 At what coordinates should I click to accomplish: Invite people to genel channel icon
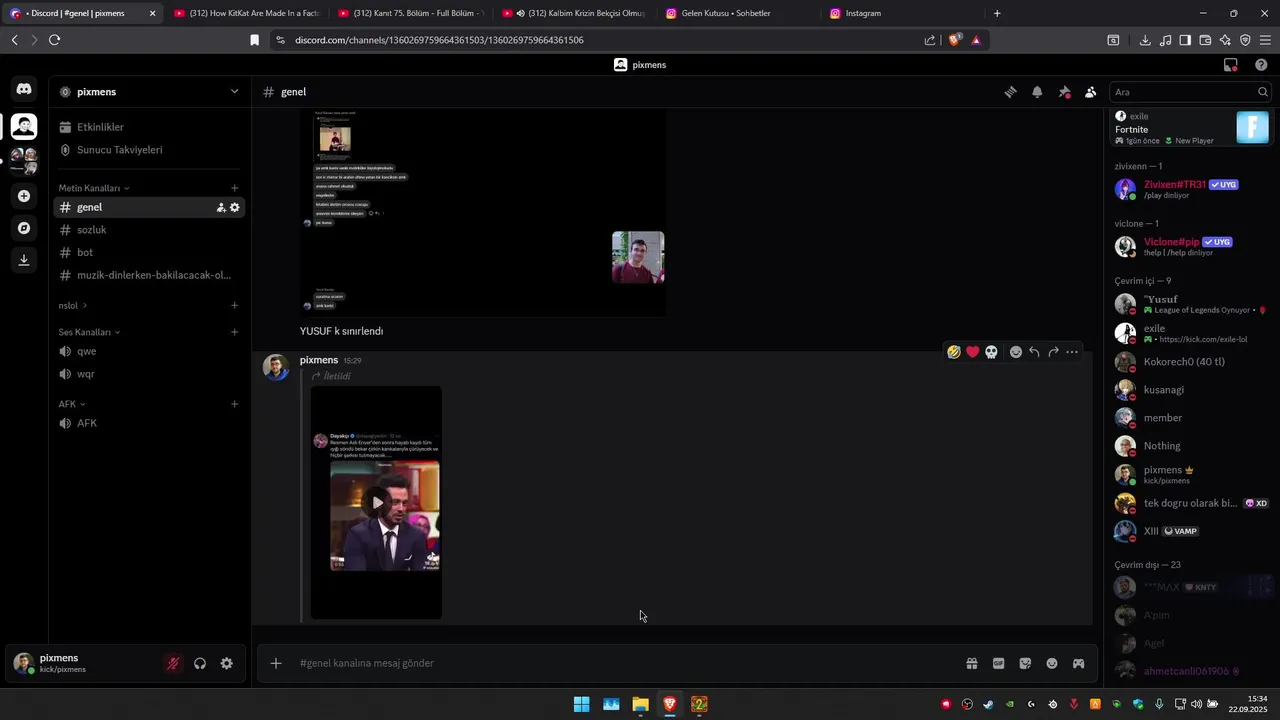[221, 208]
